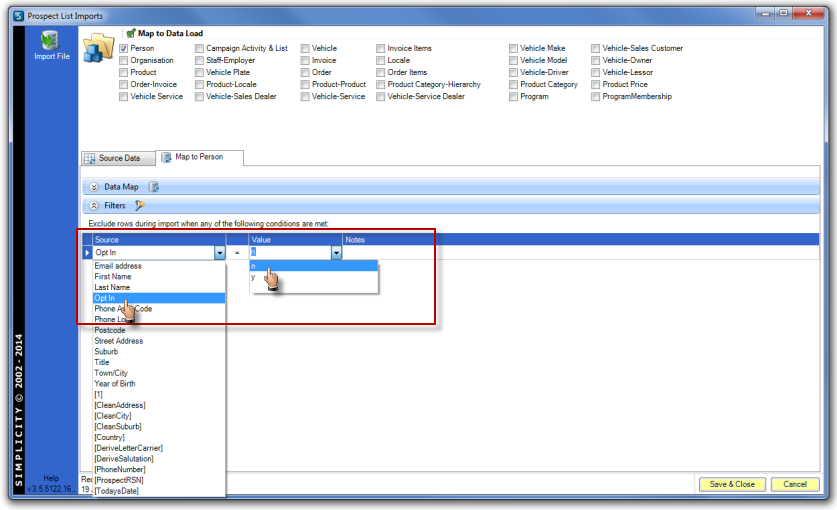Screen dimensions: 837x510
Task: Select 'Opt In' from Source list
Action: point(159,298)
